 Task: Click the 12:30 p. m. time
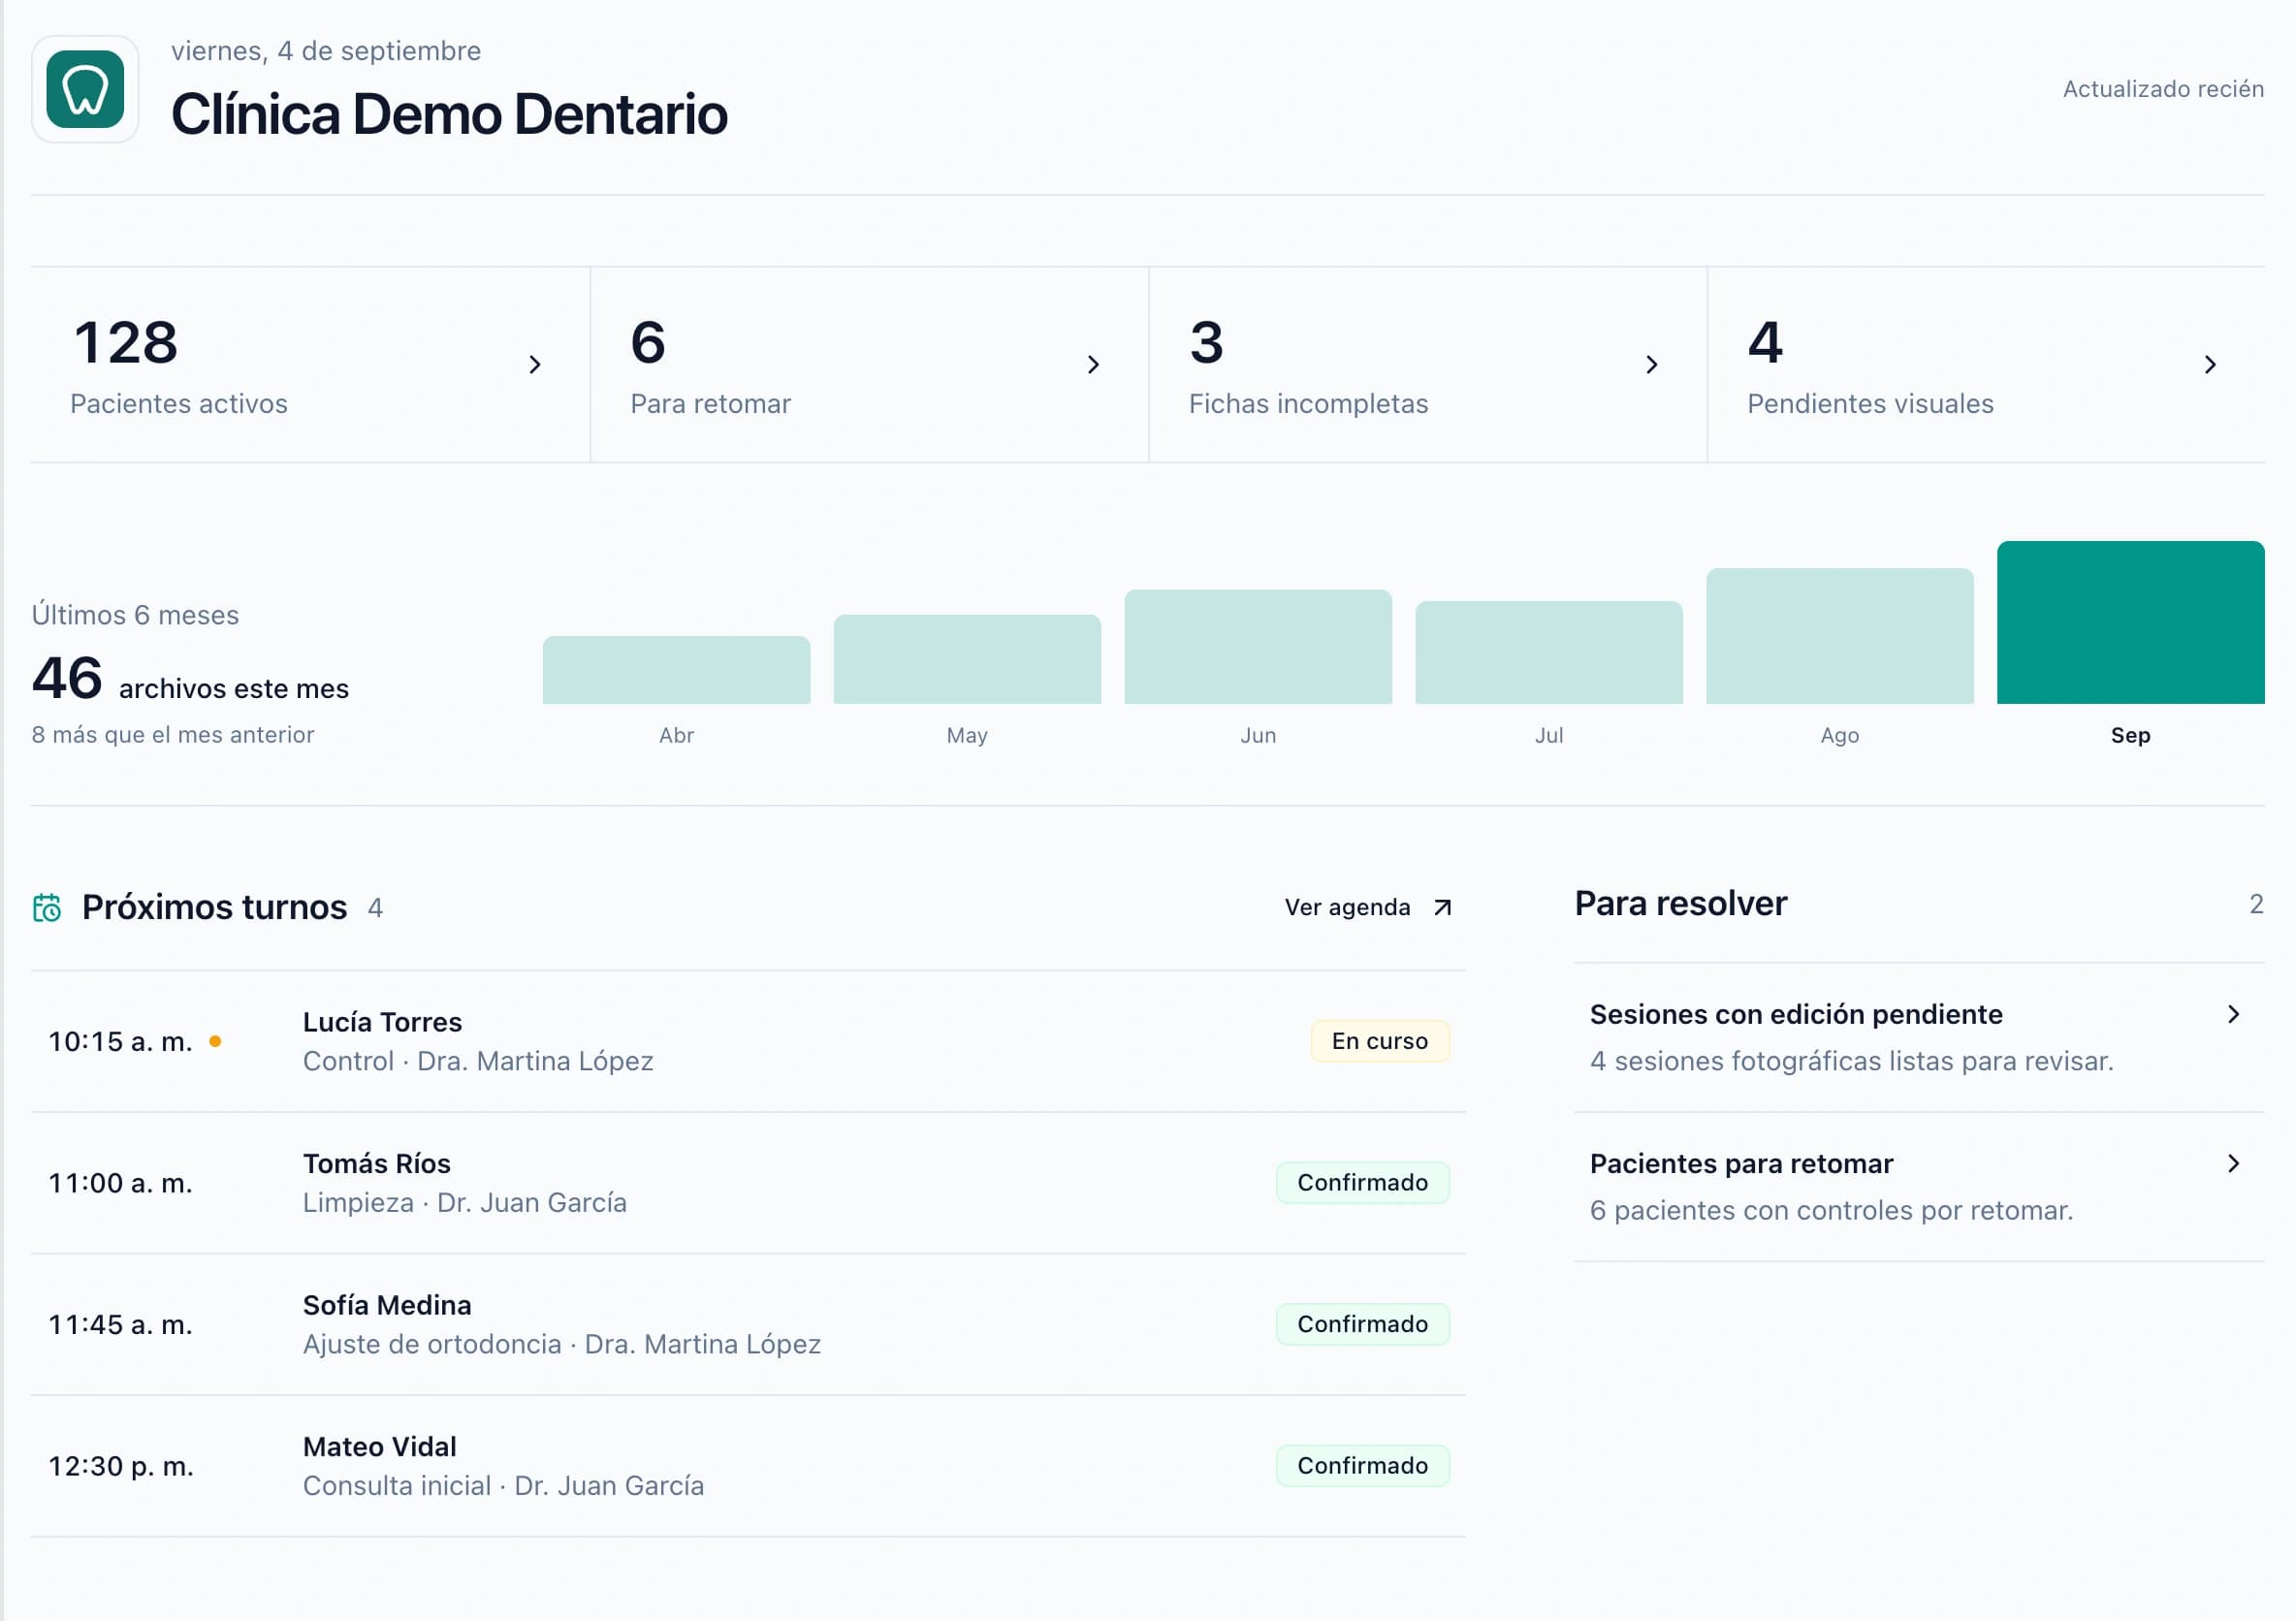pos(121,1466)
